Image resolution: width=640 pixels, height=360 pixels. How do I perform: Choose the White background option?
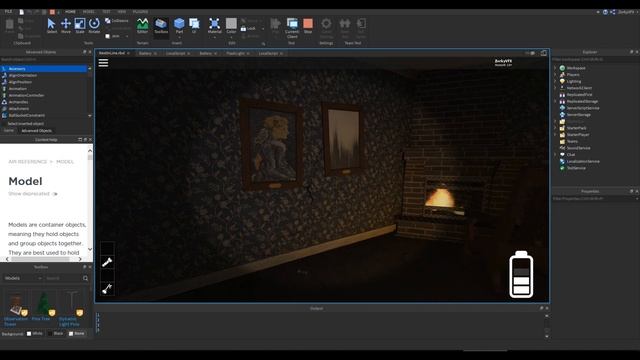point(34,333)
